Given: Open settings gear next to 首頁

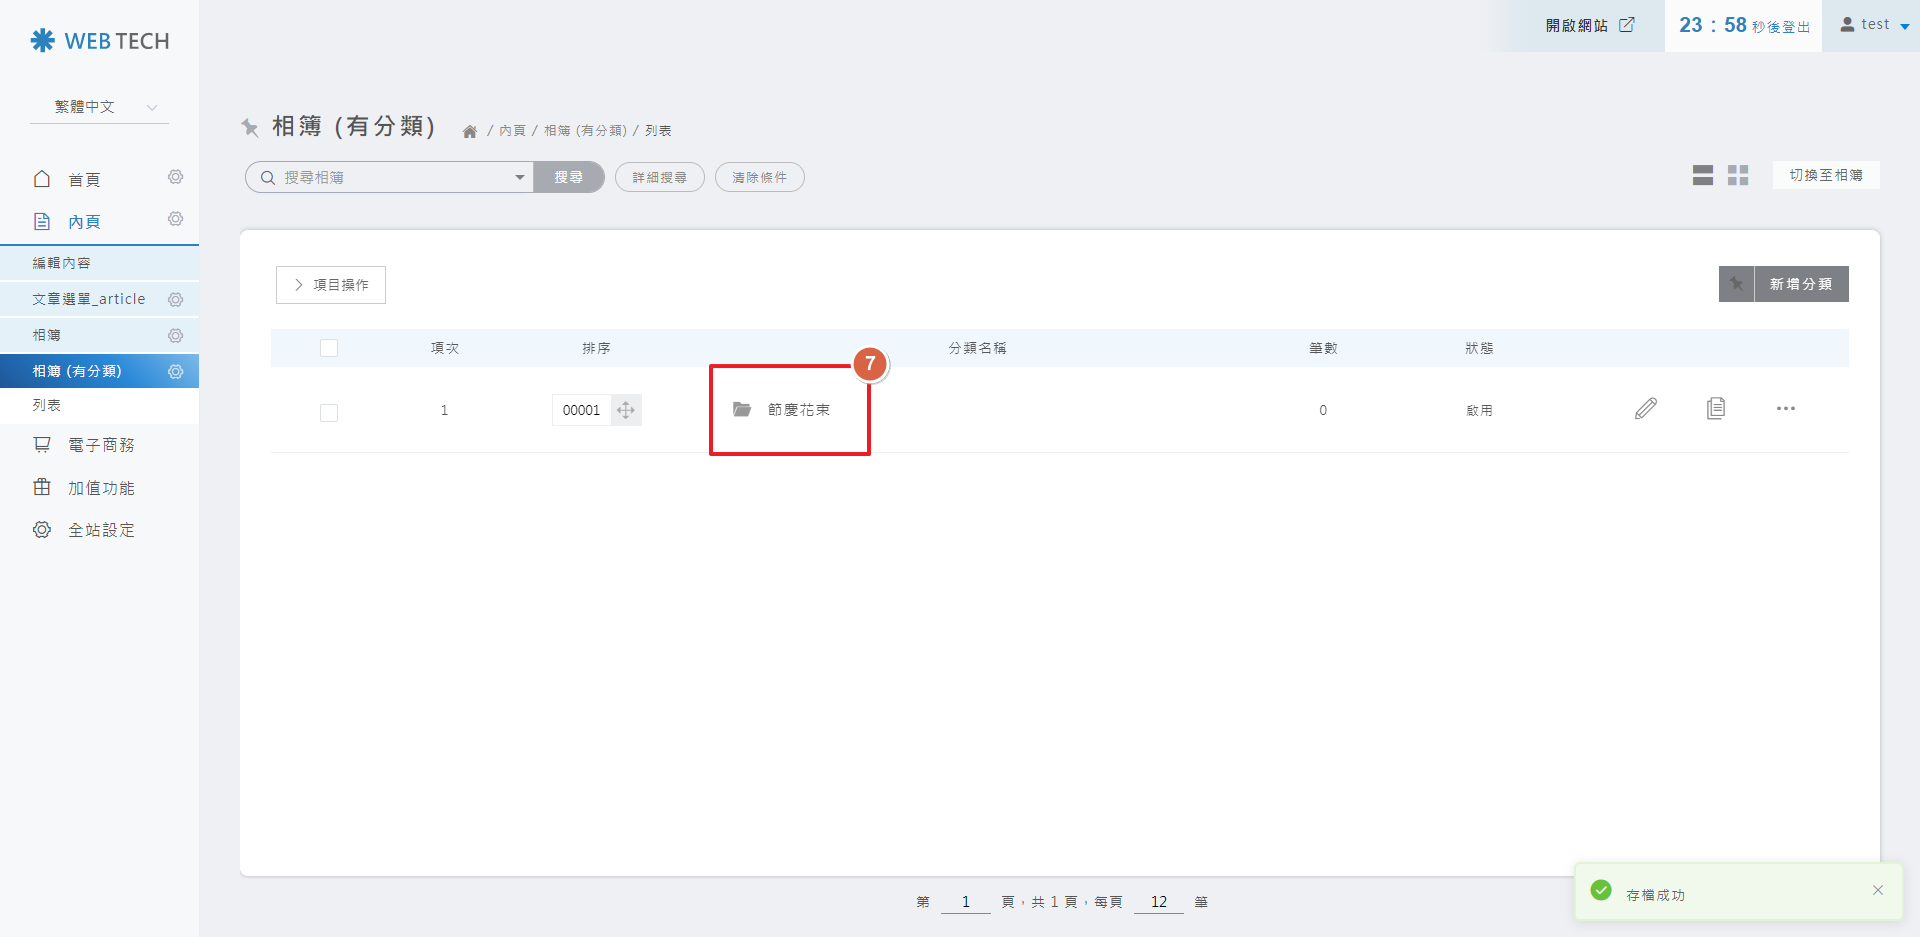Looking at the screenshot, I should tap(176, 177).
